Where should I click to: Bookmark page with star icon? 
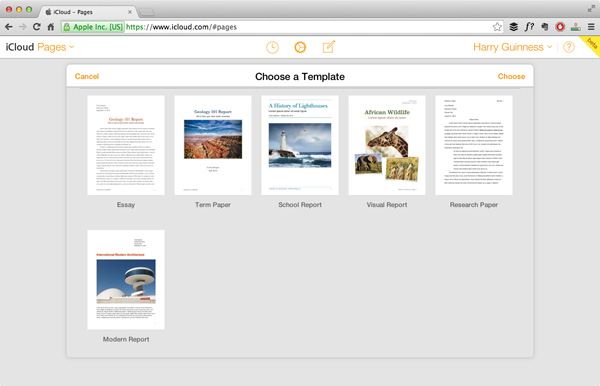(497, 27)
